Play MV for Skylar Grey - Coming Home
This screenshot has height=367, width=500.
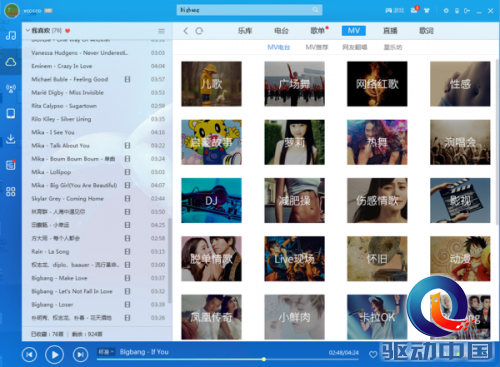click(127, 198)
